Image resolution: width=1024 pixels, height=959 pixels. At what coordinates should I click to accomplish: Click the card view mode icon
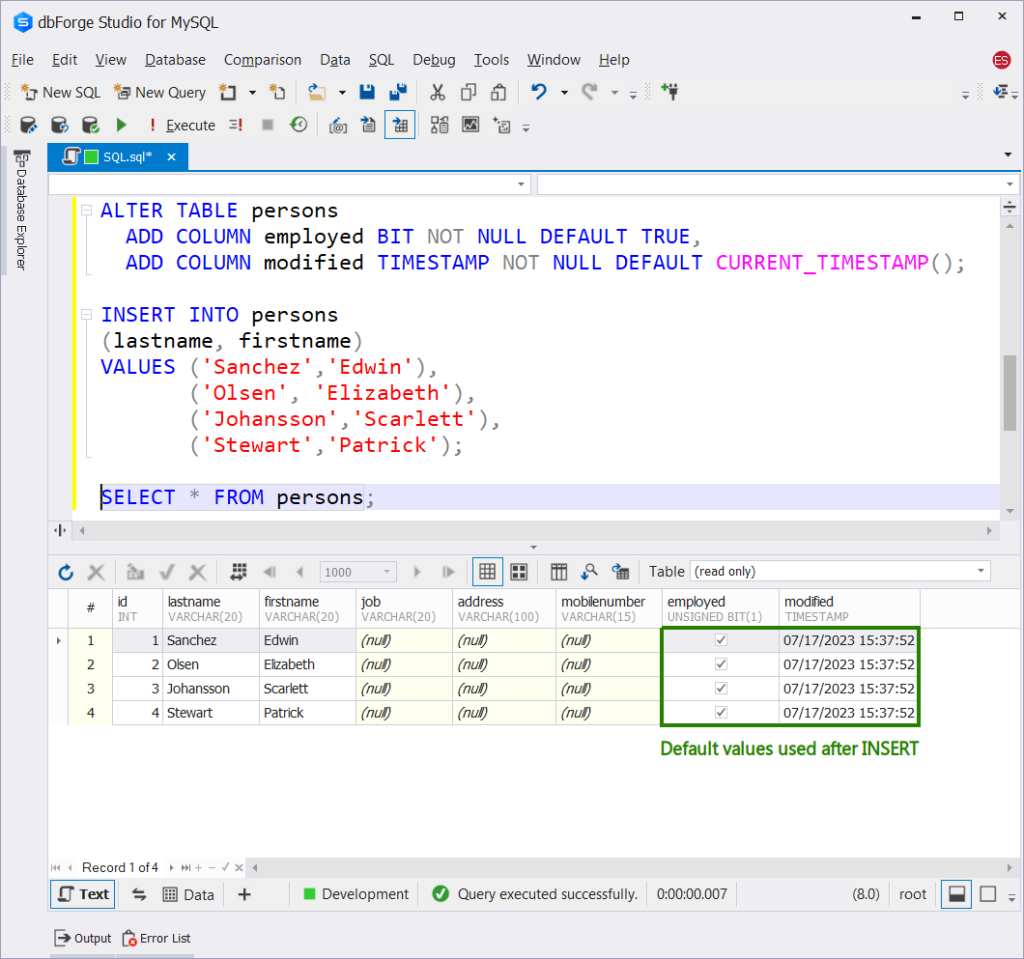[519, 572]
